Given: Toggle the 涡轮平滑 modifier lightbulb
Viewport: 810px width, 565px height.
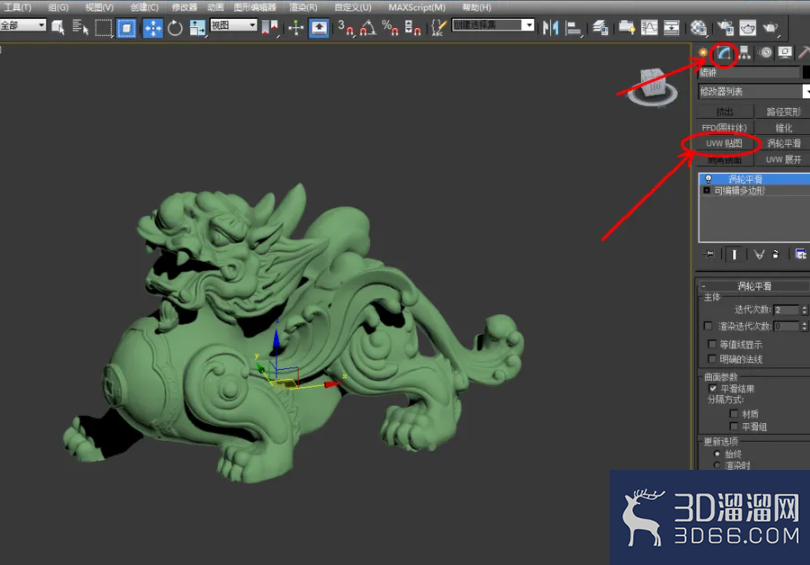Looking at the screenshot, I should point(708,179).
